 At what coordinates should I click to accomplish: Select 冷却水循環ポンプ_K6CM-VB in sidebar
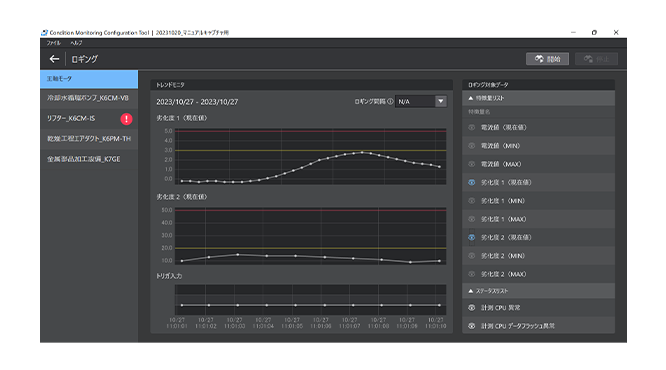[89, 98]
